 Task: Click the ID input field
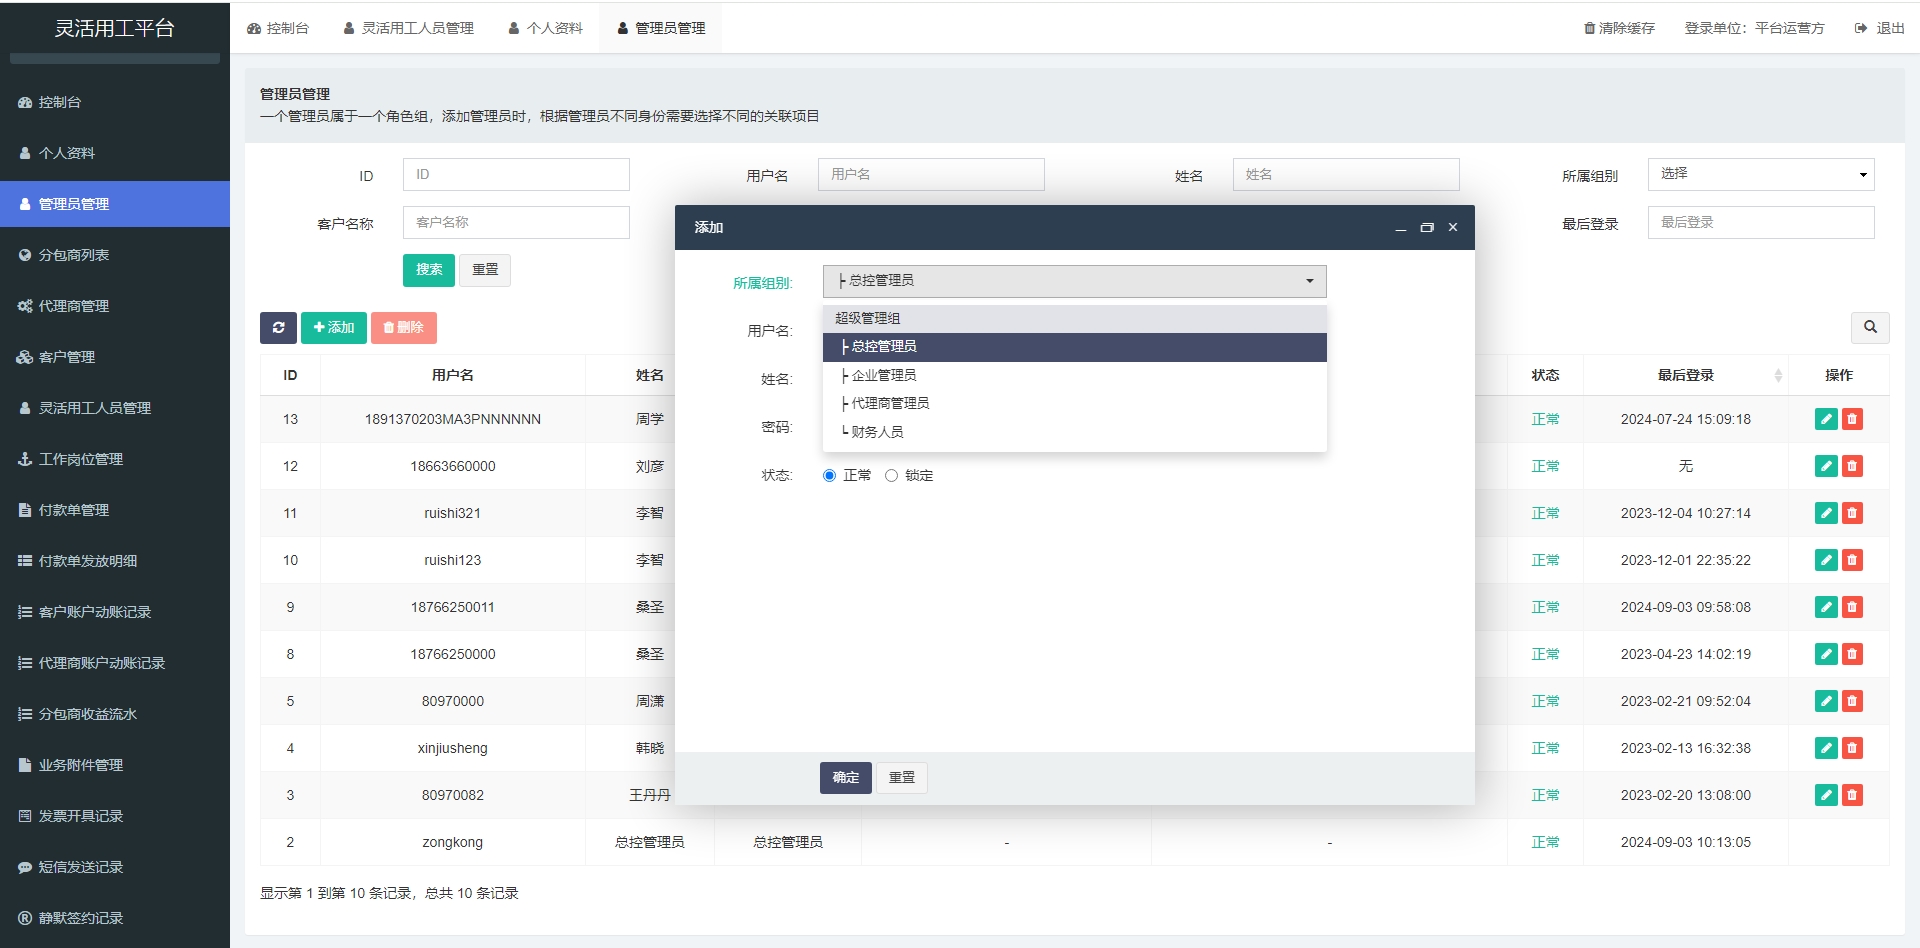pyautogui.click(x=515, y=174)
